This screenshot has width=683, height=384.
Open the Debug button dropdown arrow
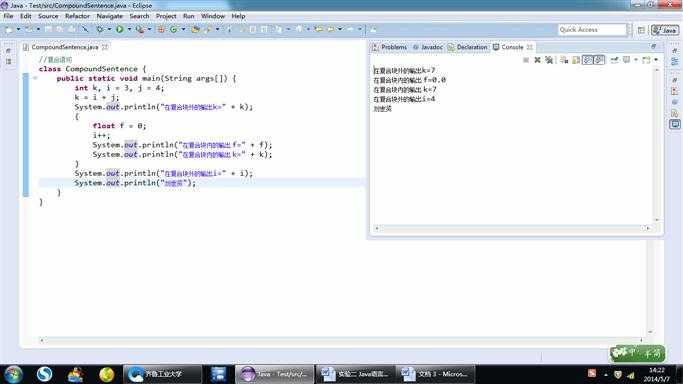click(x=109, y=29)
